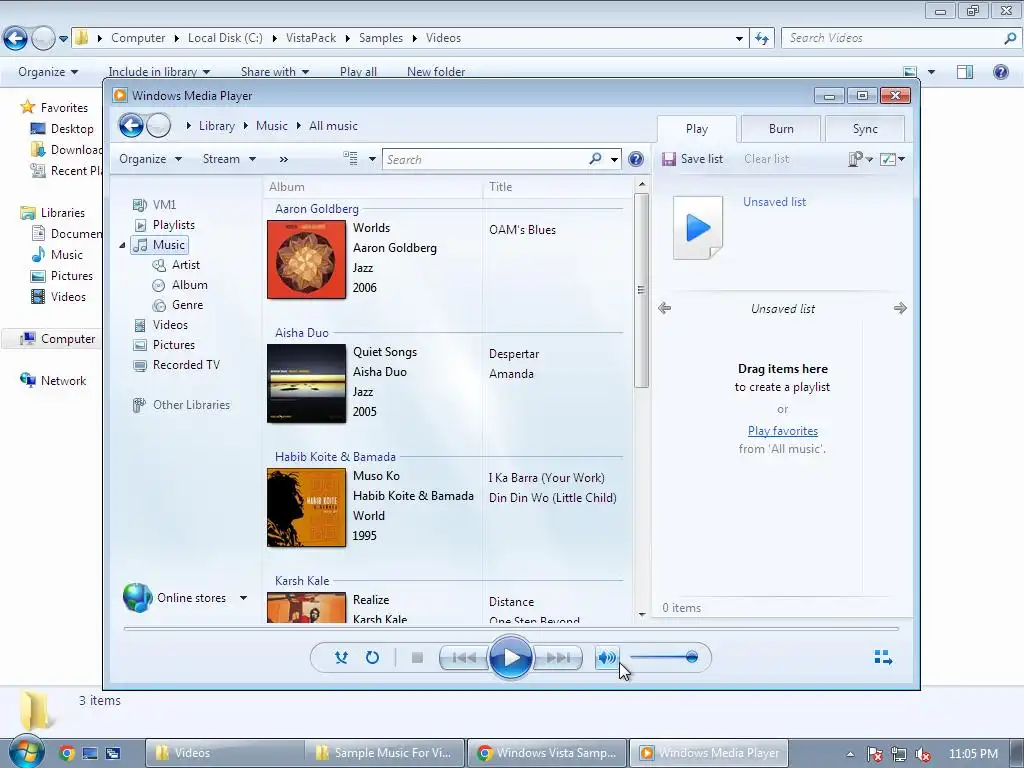Click Play all in Explorer toolbar
Screen dimensions: 1024x768
point(358,72)
